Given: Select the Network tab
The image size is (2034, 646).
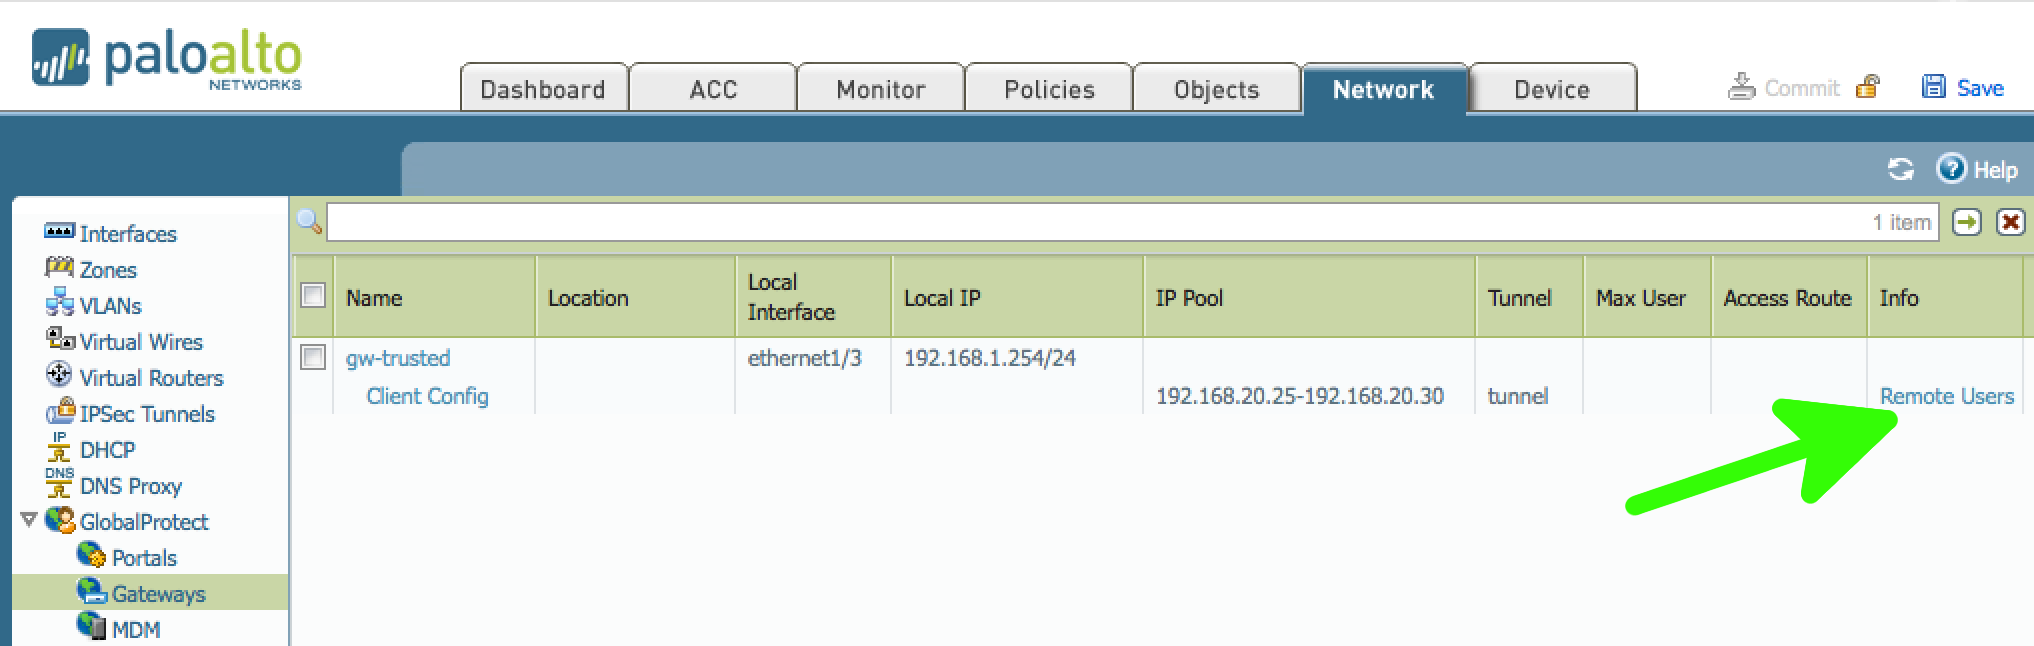Looking at the screenshot, I should pyautogui.click(x=1384, y=89).
